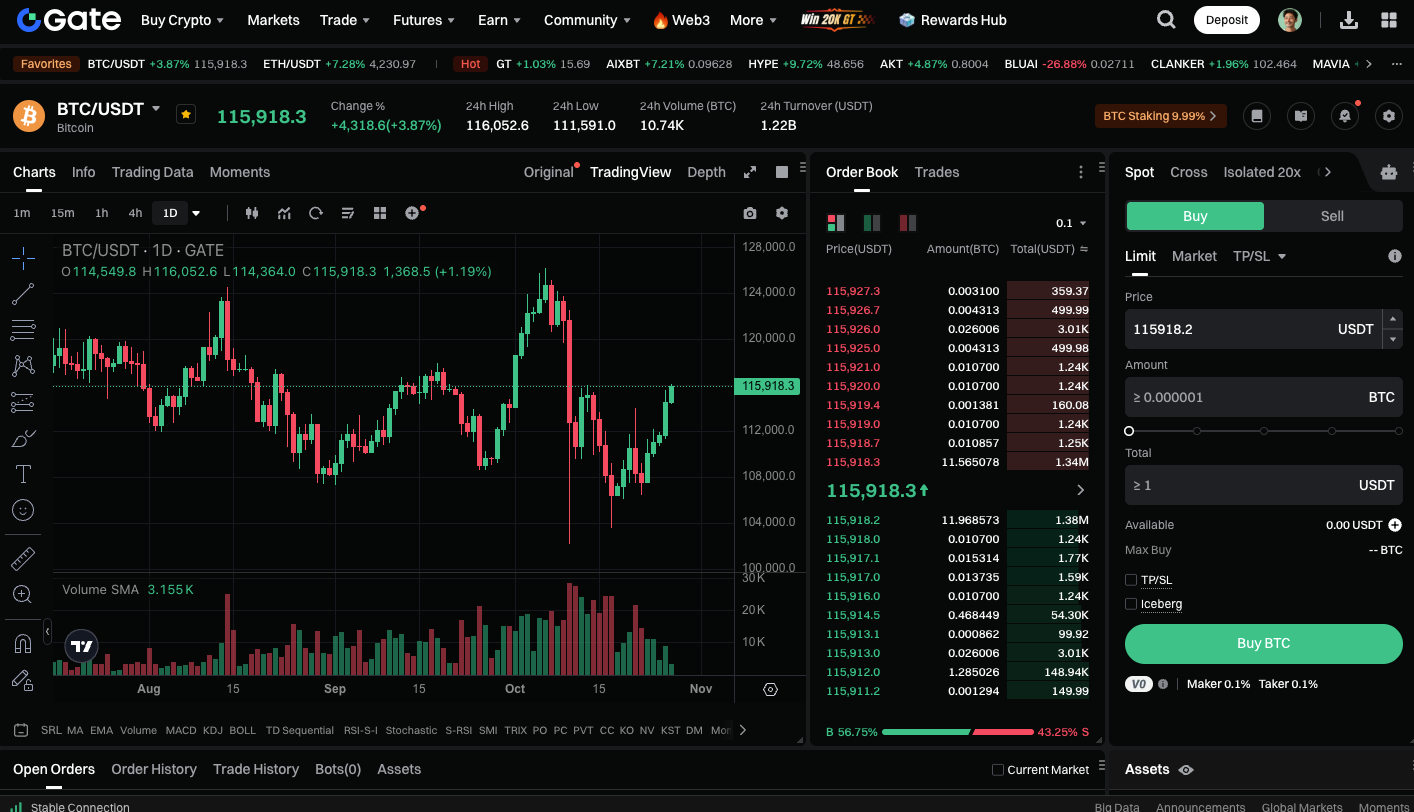
Task: Expand the chart timeframe dropdown arrow
Action: [x=196, y=213]
